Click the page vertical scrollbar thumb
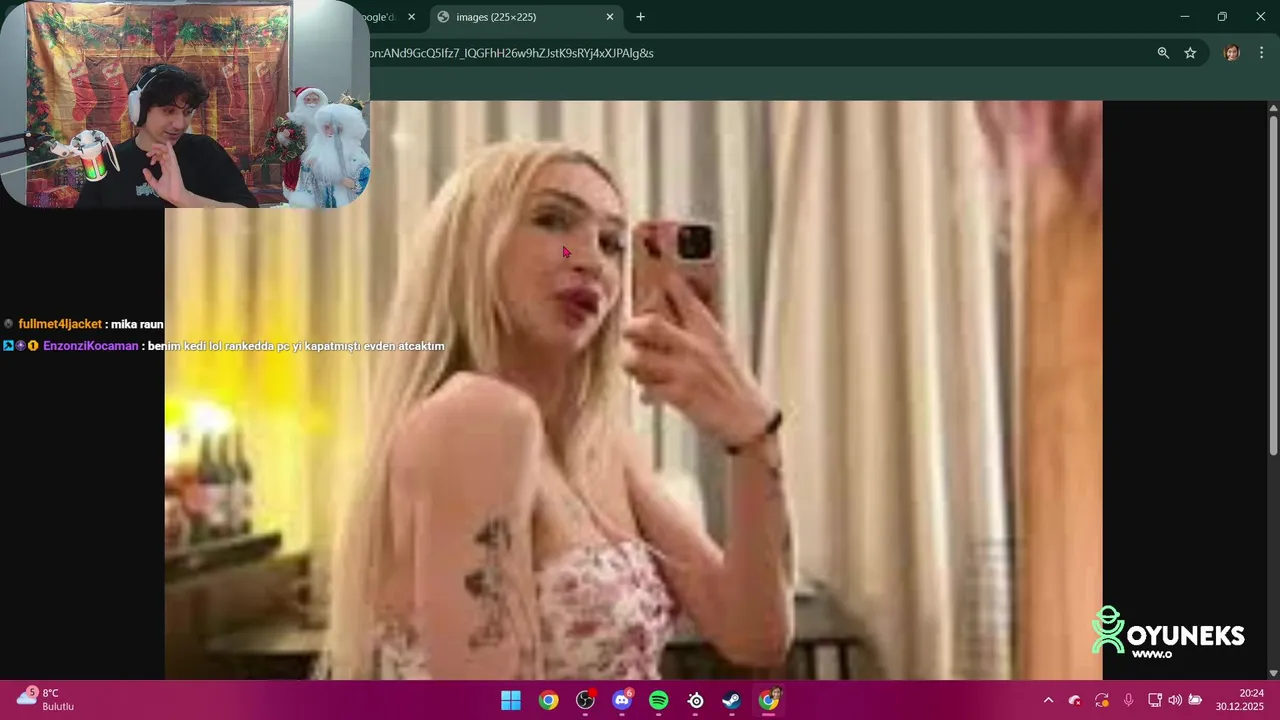This screenshot has height=720, width=1280. [1273, 285]
